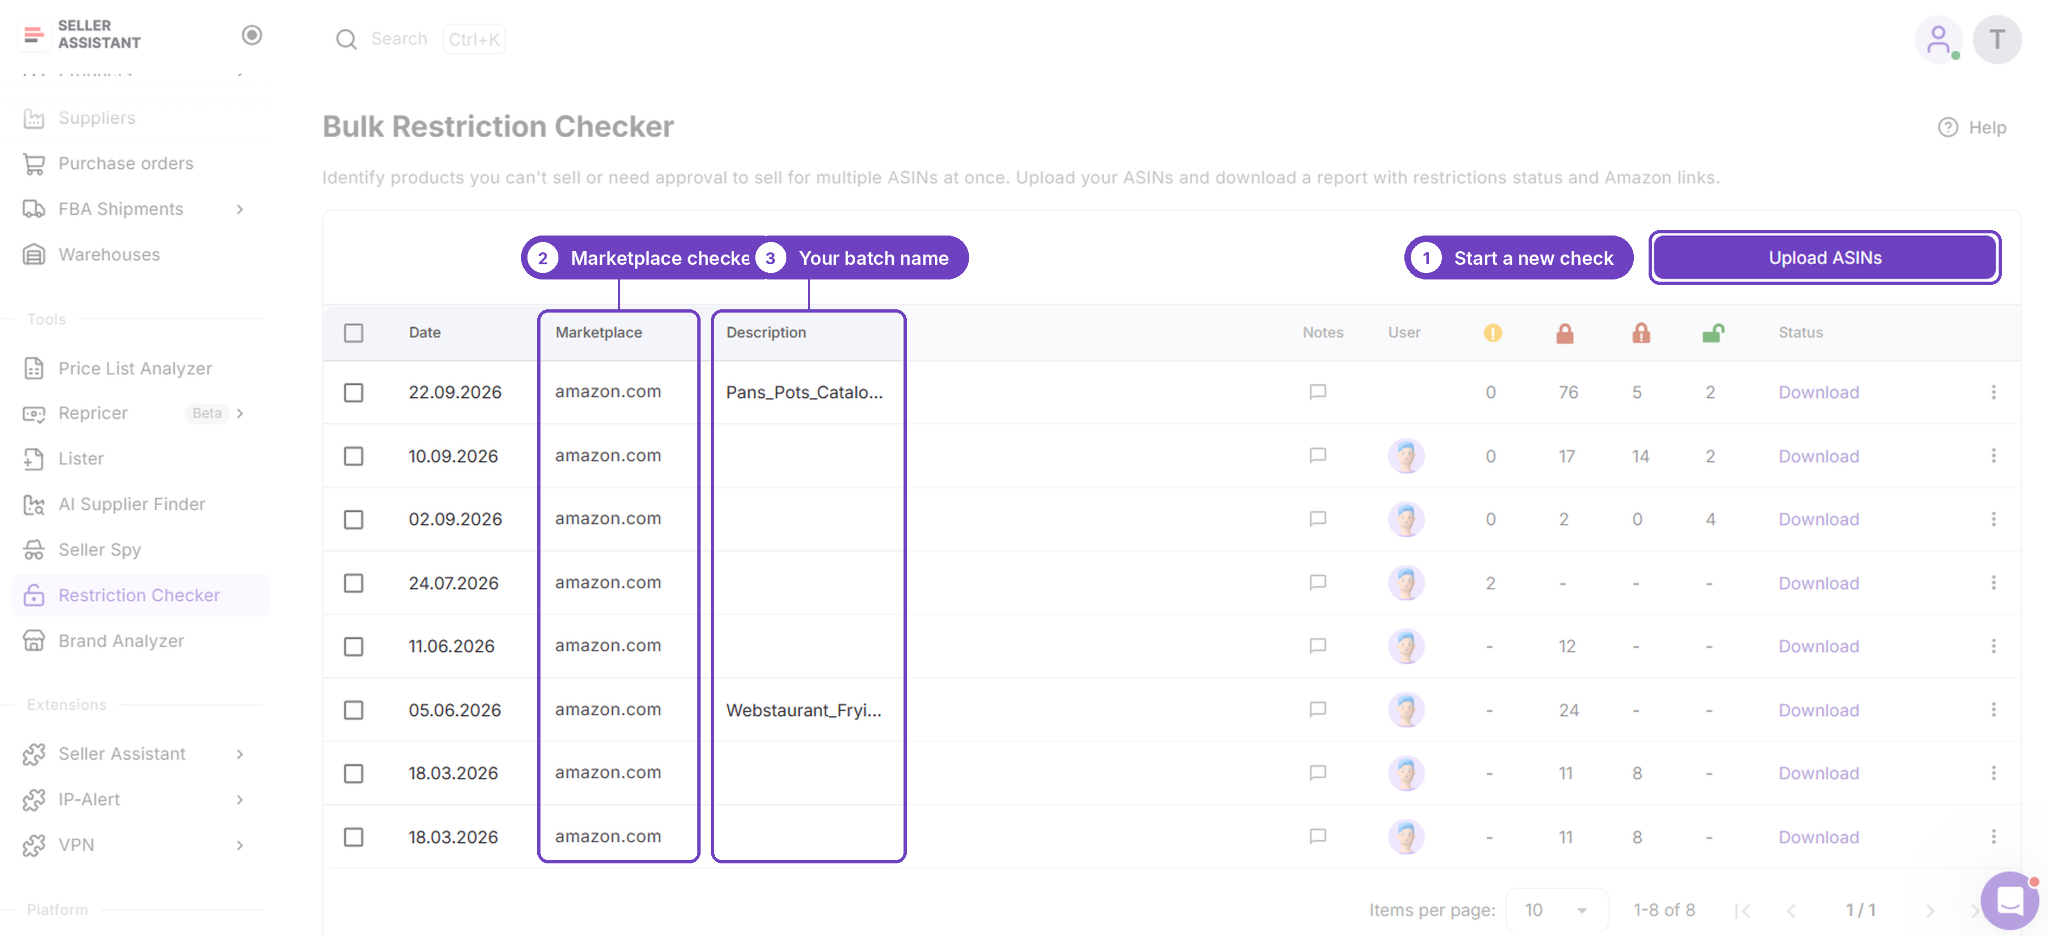Toggle the select-all checkbox in the table header
Viewport: 2048px width, 936px height.
[x=354, y=333]
